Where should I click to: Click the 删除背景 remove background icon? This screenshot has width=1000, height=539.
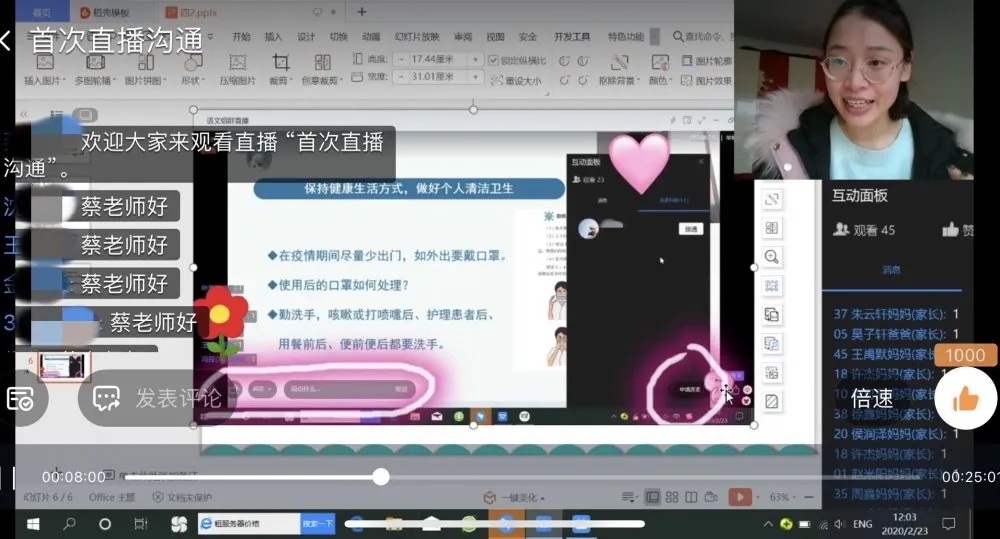click(x=618, y=64)
